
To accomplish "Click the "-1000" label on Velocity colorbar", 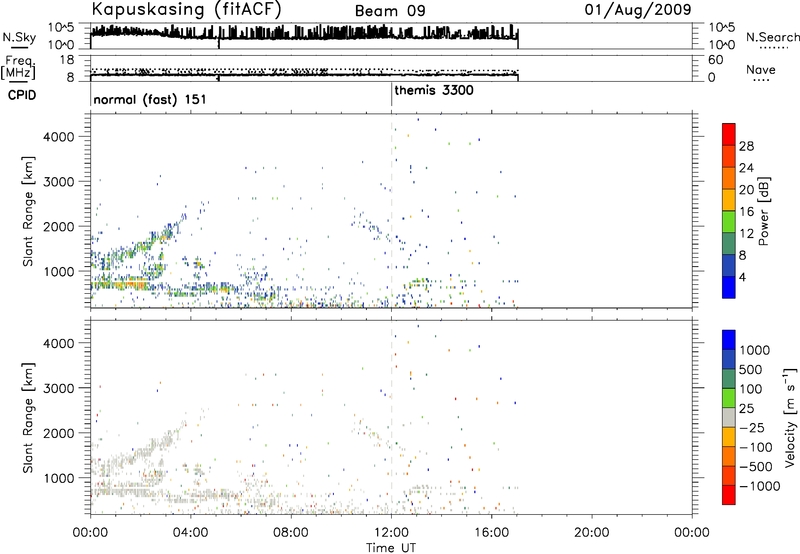I will coord(760,486).
